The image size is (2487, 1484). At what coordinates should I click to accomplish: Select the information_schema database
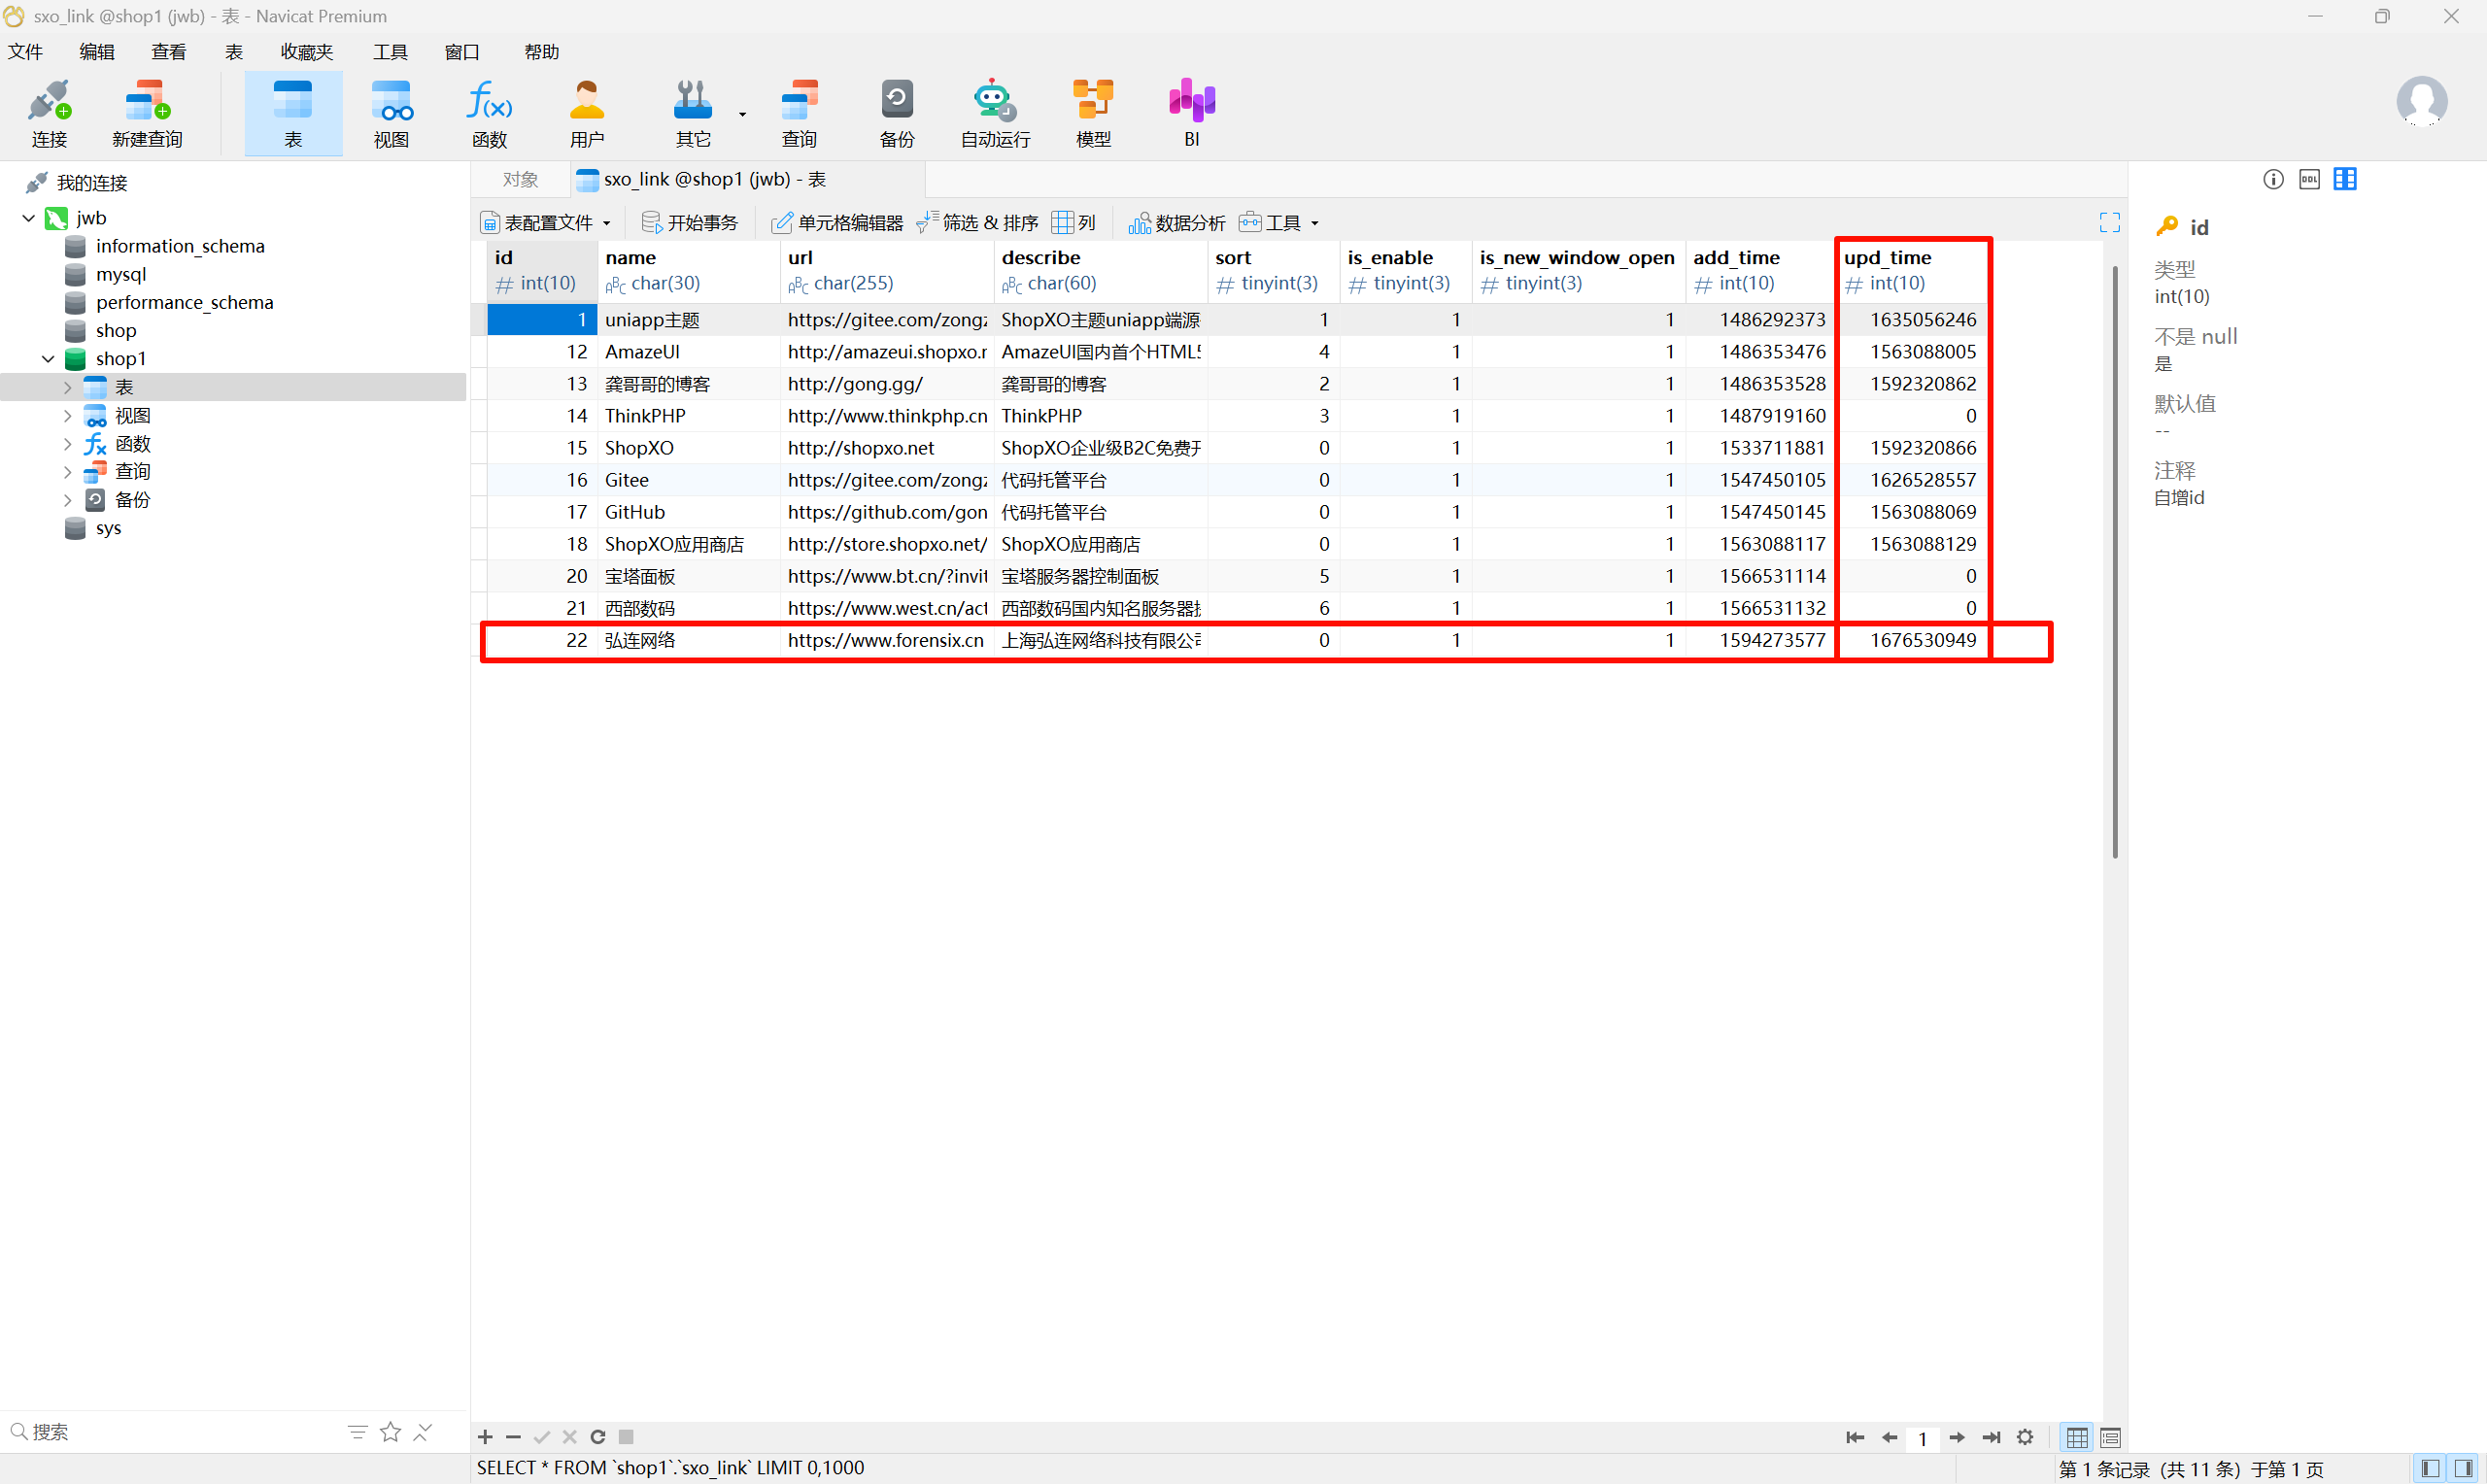click(180, 246)
